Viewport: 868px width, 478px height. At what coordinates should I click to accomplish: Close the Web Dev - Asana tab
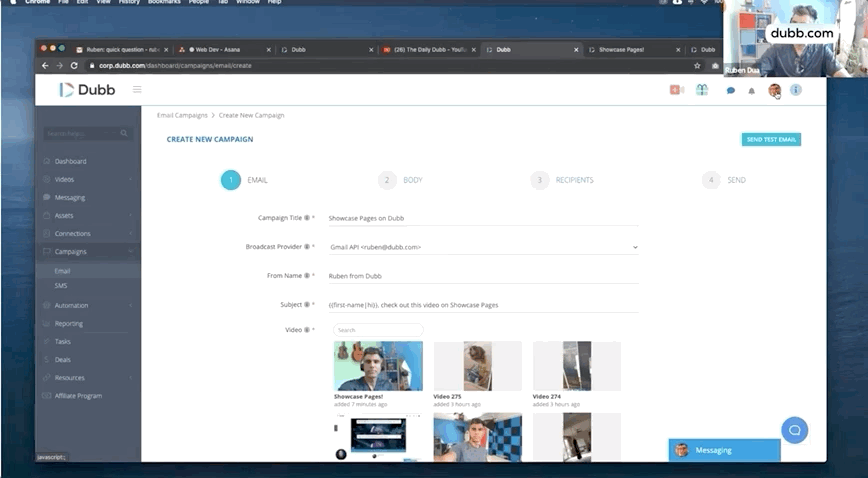pos(268,50)
